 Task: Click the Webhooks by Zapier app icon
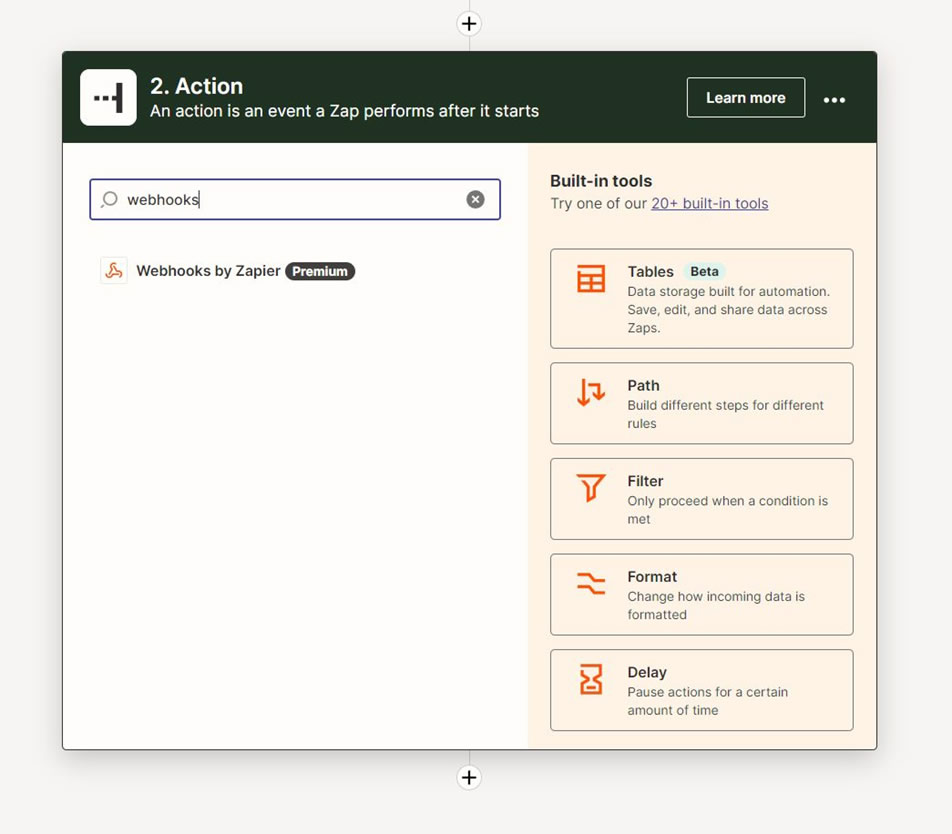coord(114,271)
